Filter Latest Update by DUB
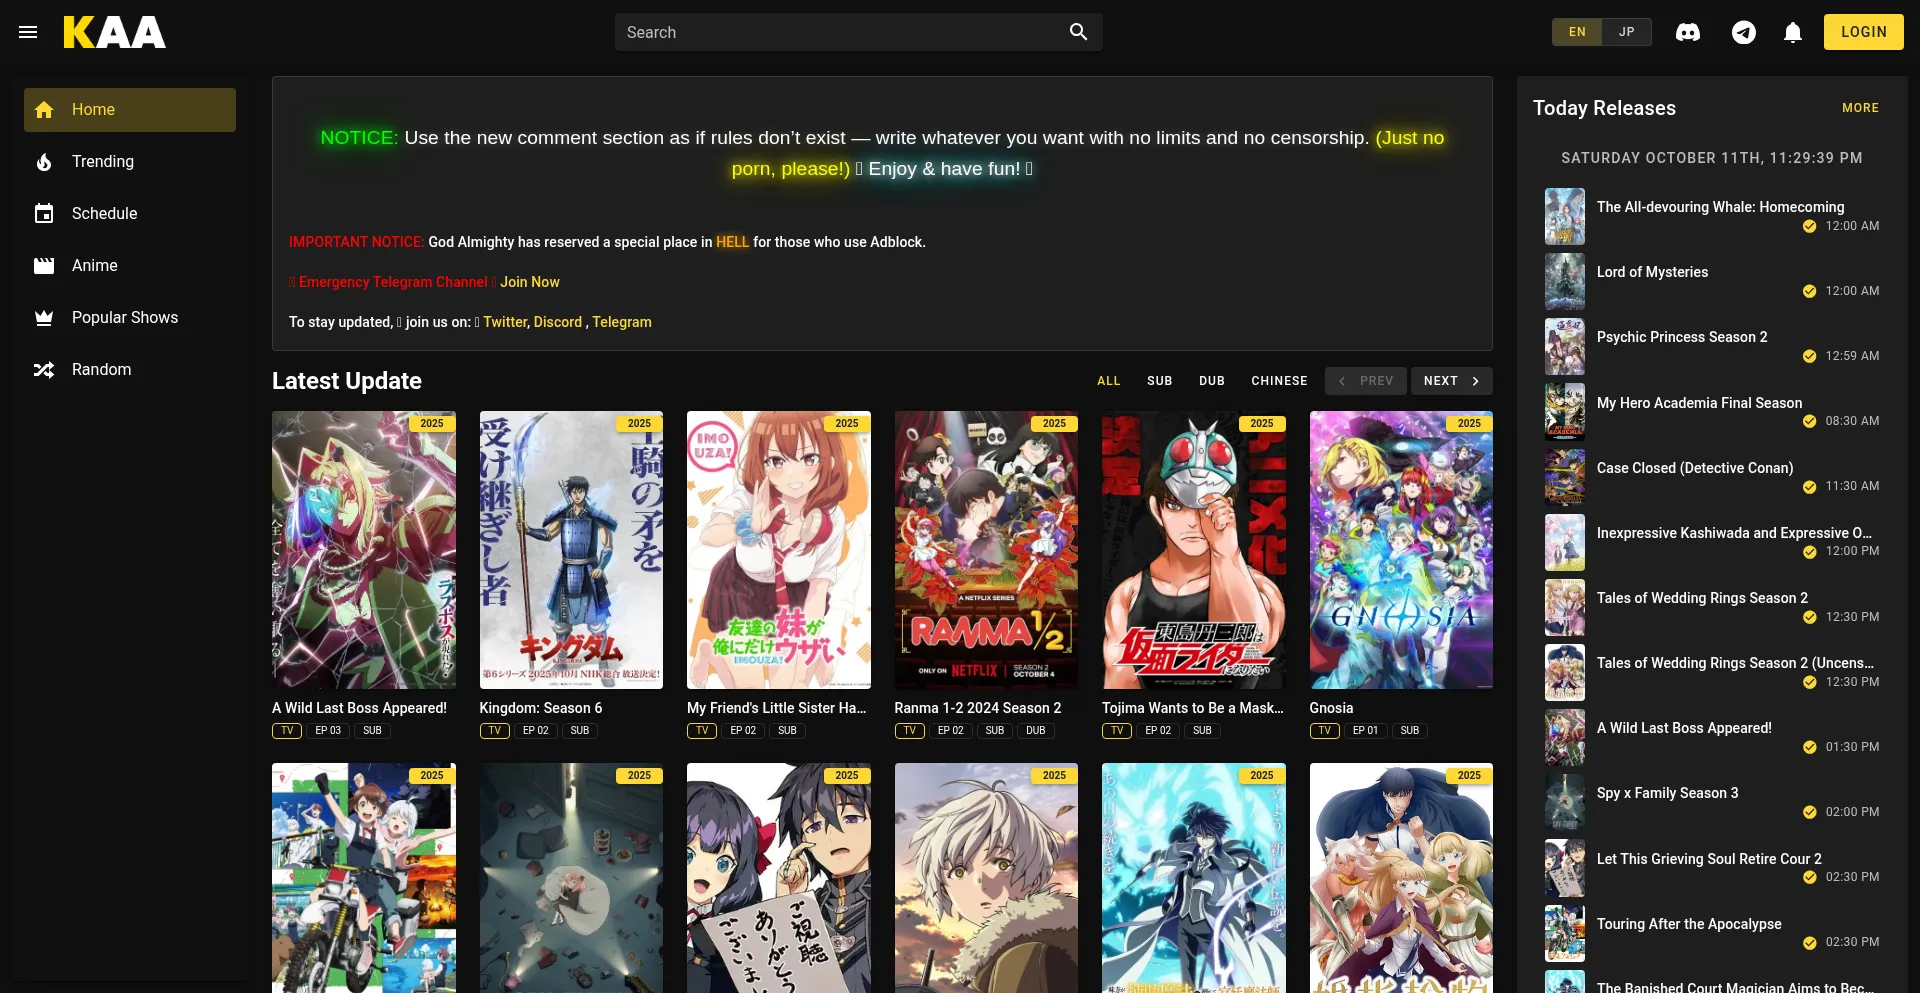1920x993 pixels. pyautogui.click(x=1211, y=381)
